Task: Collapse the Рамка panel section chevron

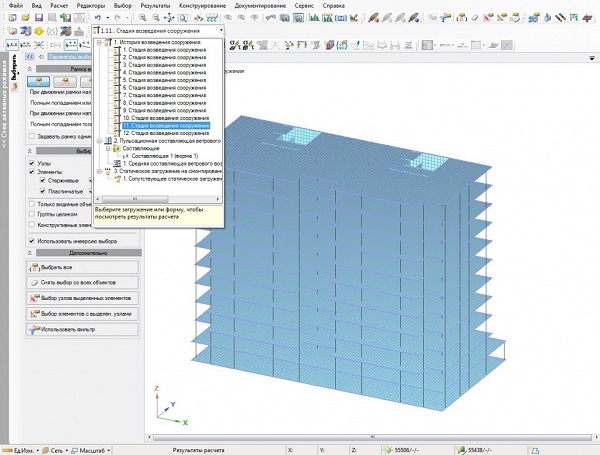Action: [29, 69]
